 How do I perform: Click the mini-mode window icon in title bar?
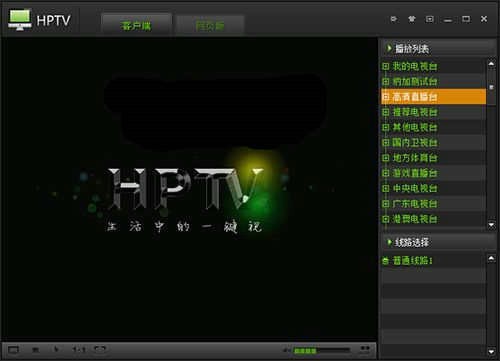(x=430, y=19)
